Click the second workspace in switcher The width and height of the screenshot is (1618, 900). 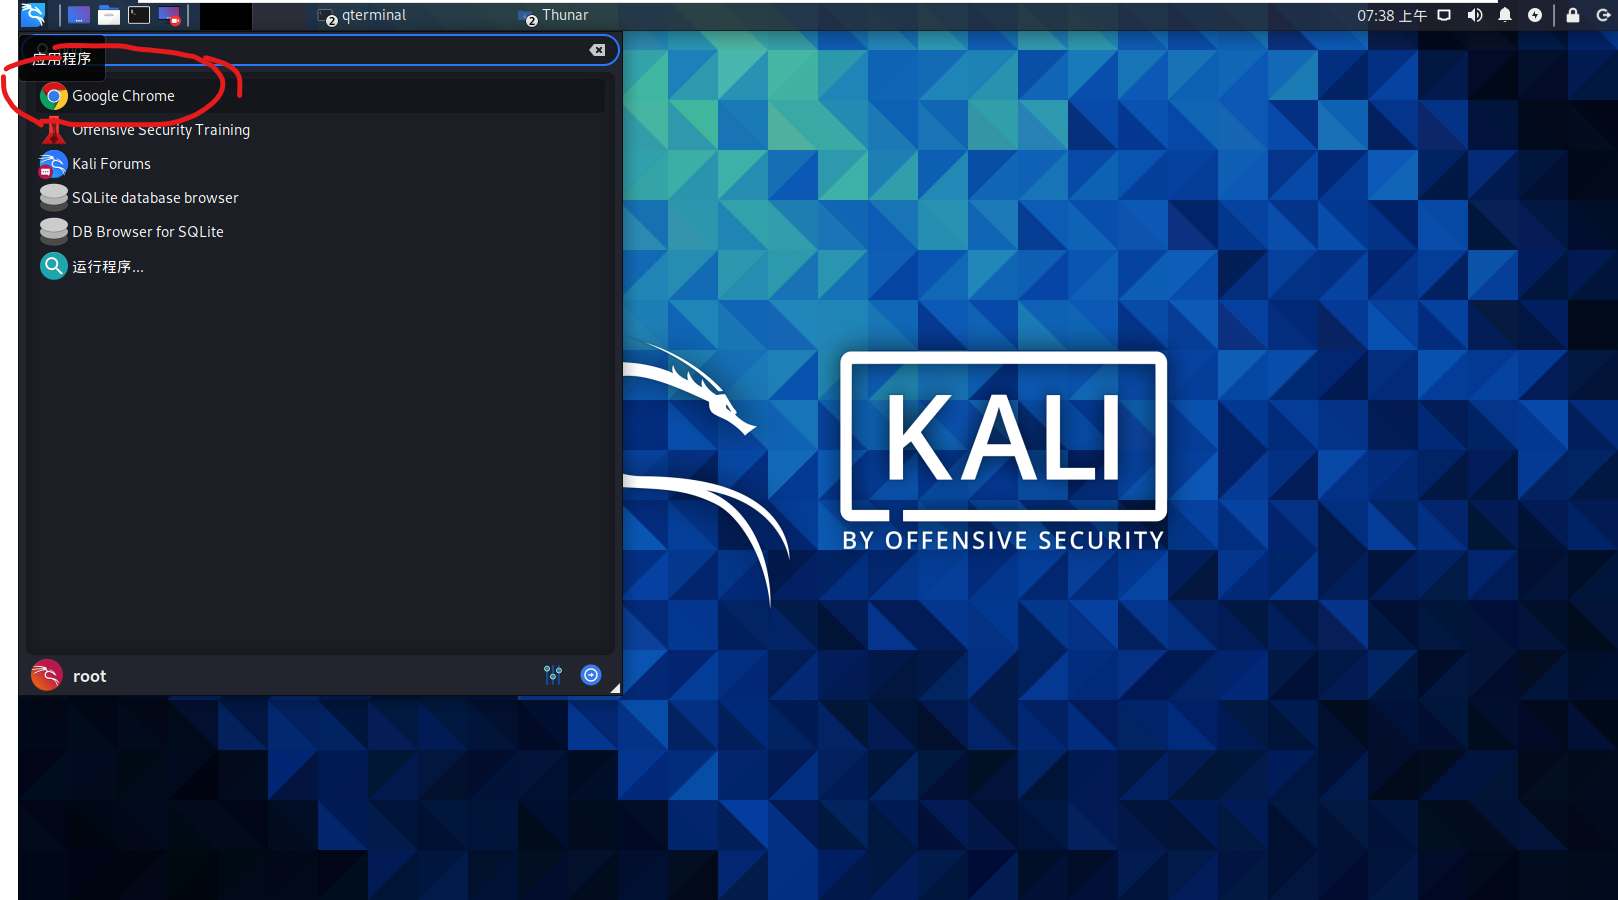[280, 15]
